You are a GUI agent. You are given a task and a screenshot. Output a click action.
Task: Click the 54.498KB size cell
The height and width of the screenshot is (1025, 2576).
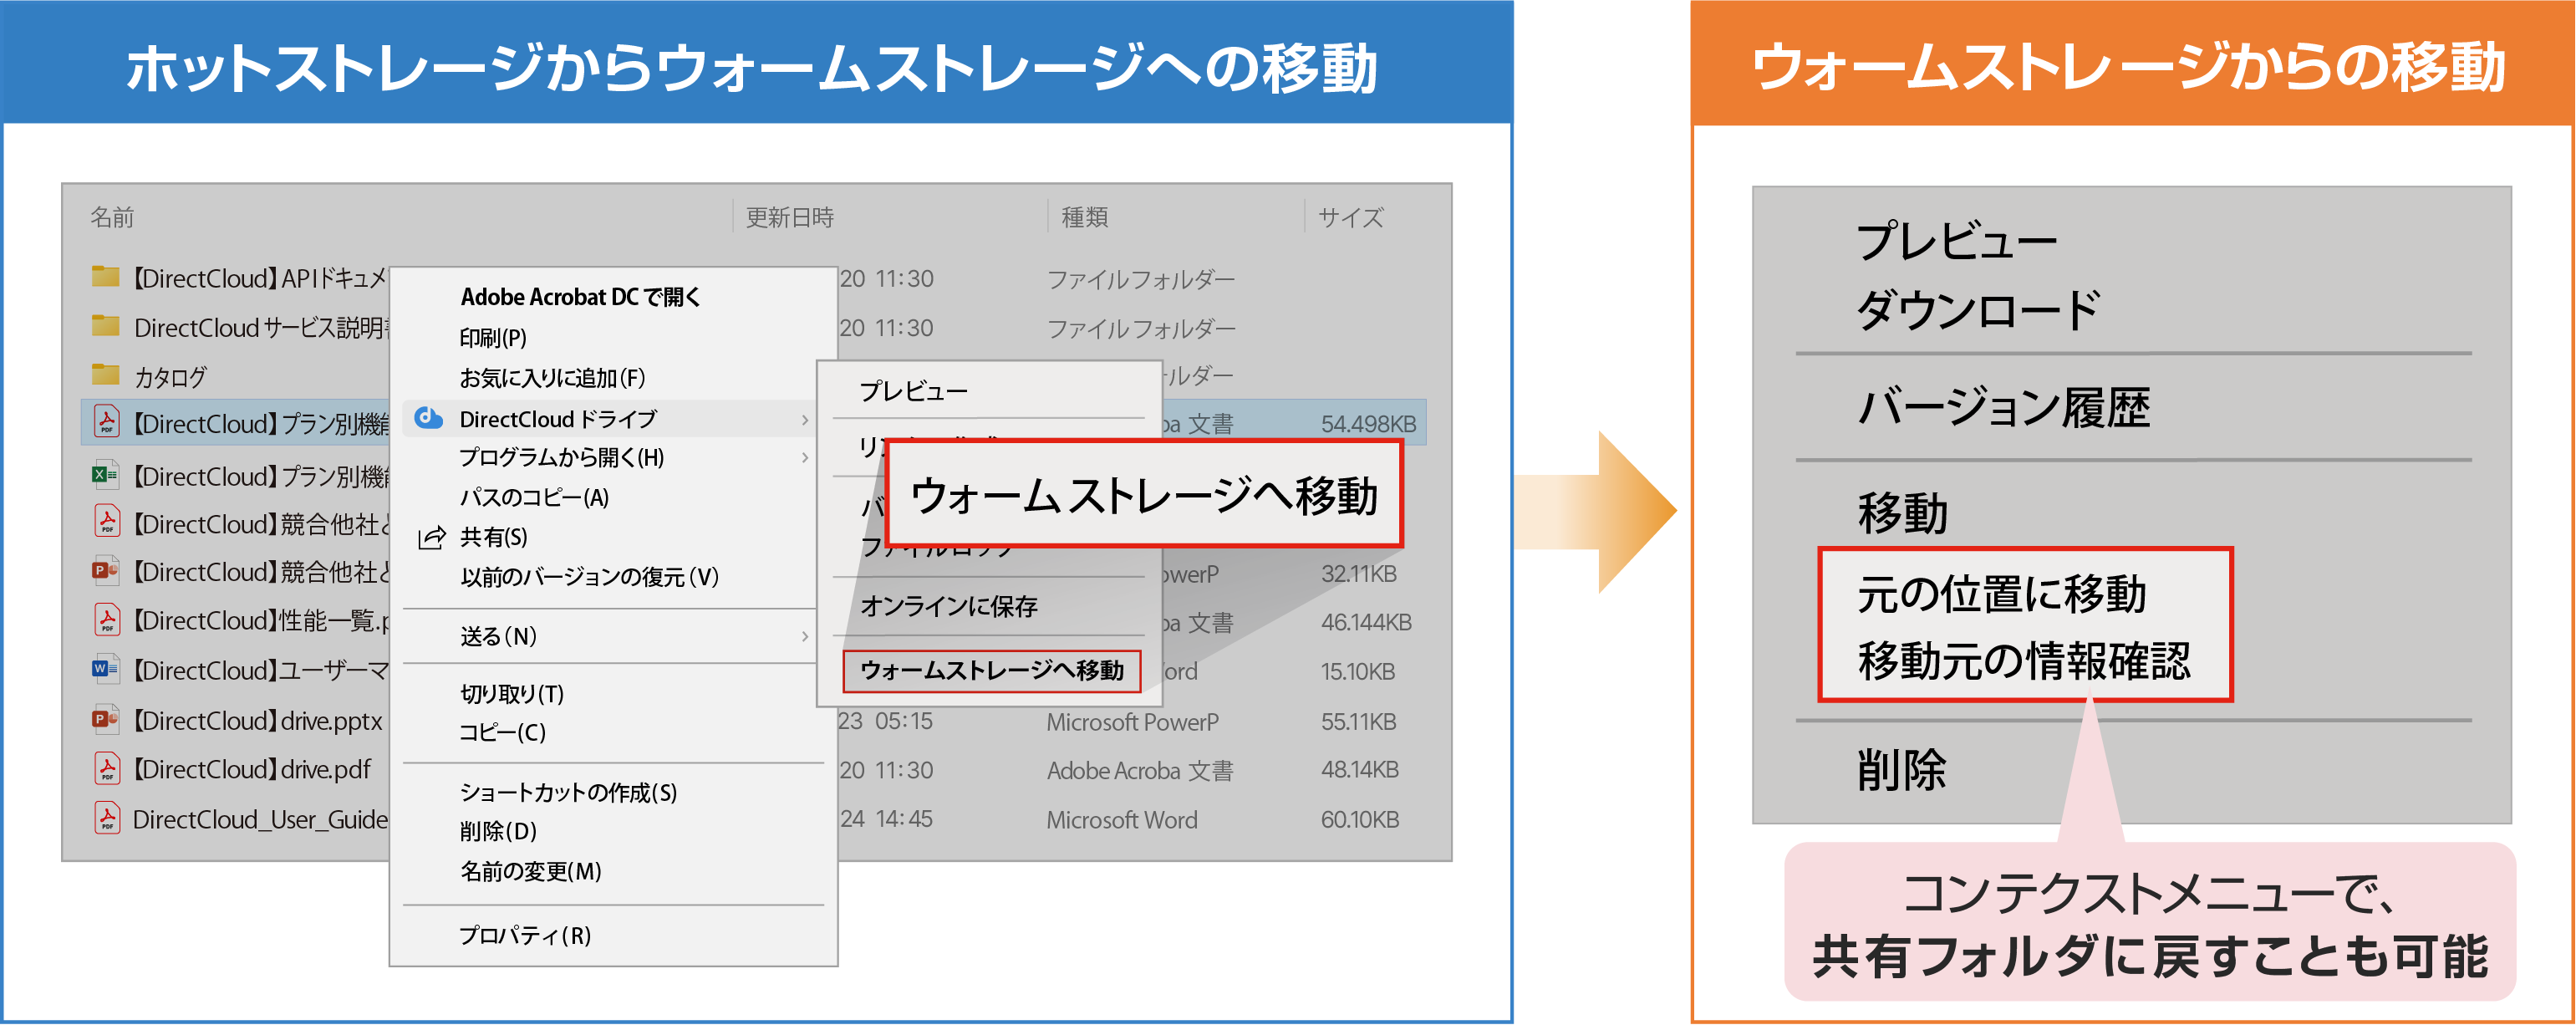coord(1368,424)
